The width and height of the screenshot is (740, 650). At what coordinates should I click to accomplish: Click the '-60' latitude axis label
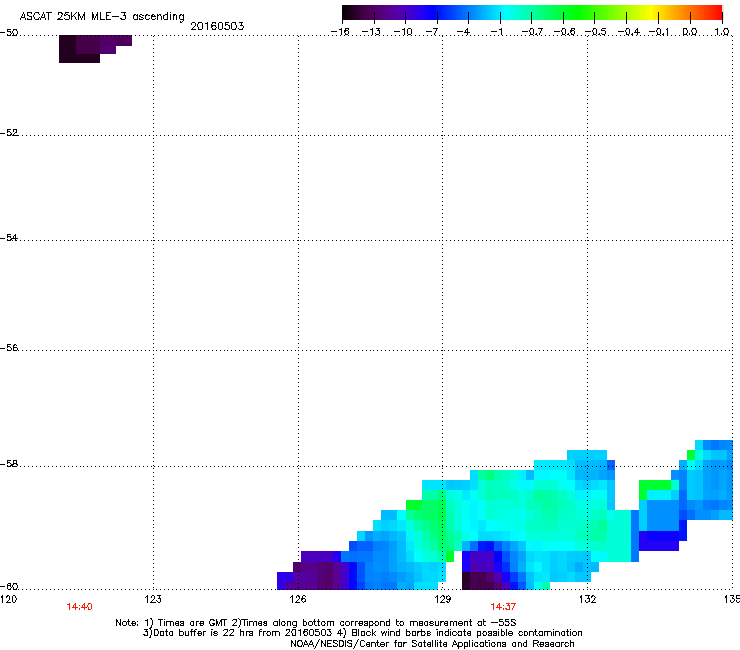(9, 587)
